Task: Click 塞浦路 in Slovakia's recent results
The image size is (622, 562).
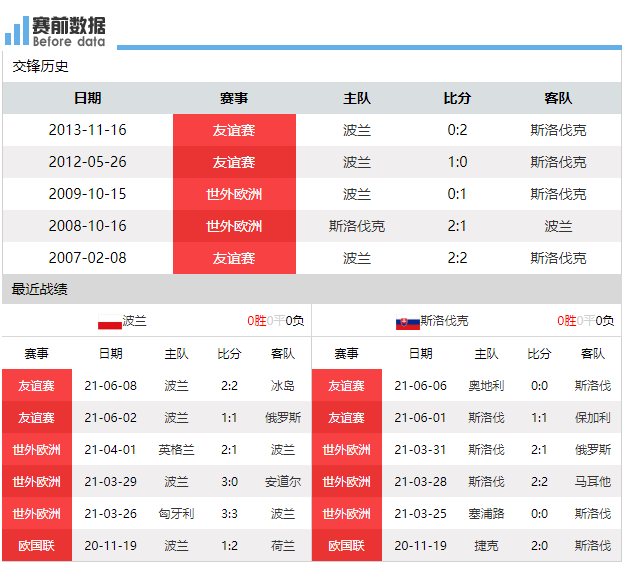Action: point(486,514)
